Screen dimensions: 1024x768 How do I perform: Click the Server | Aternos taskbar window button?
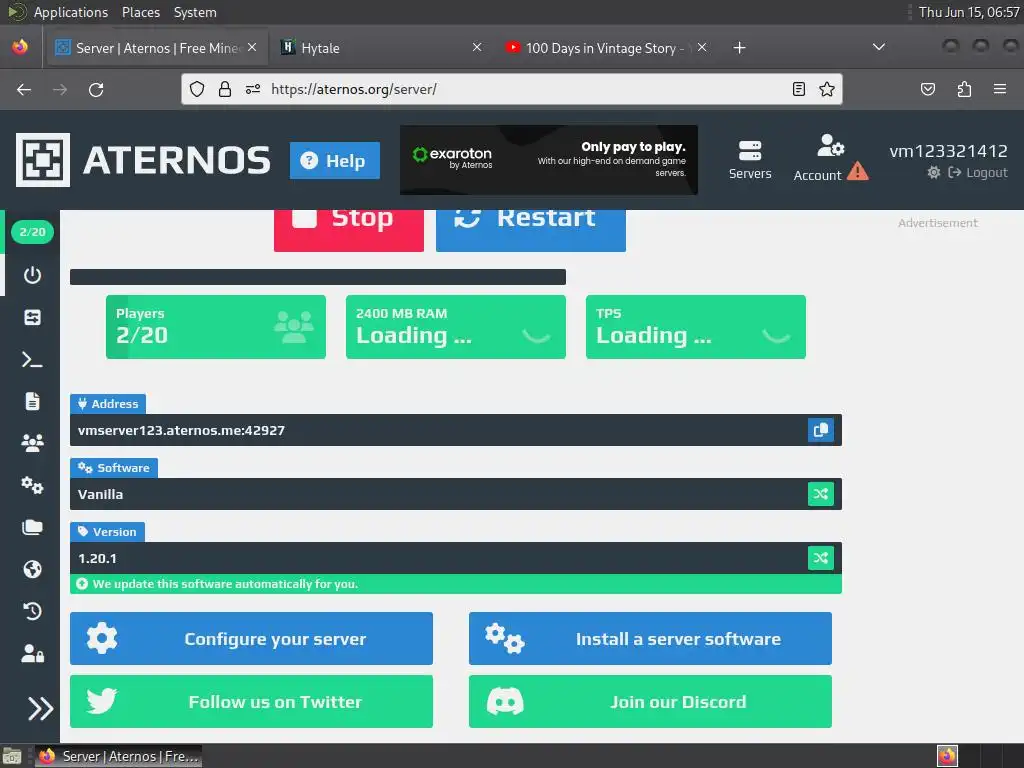point(118,756)
